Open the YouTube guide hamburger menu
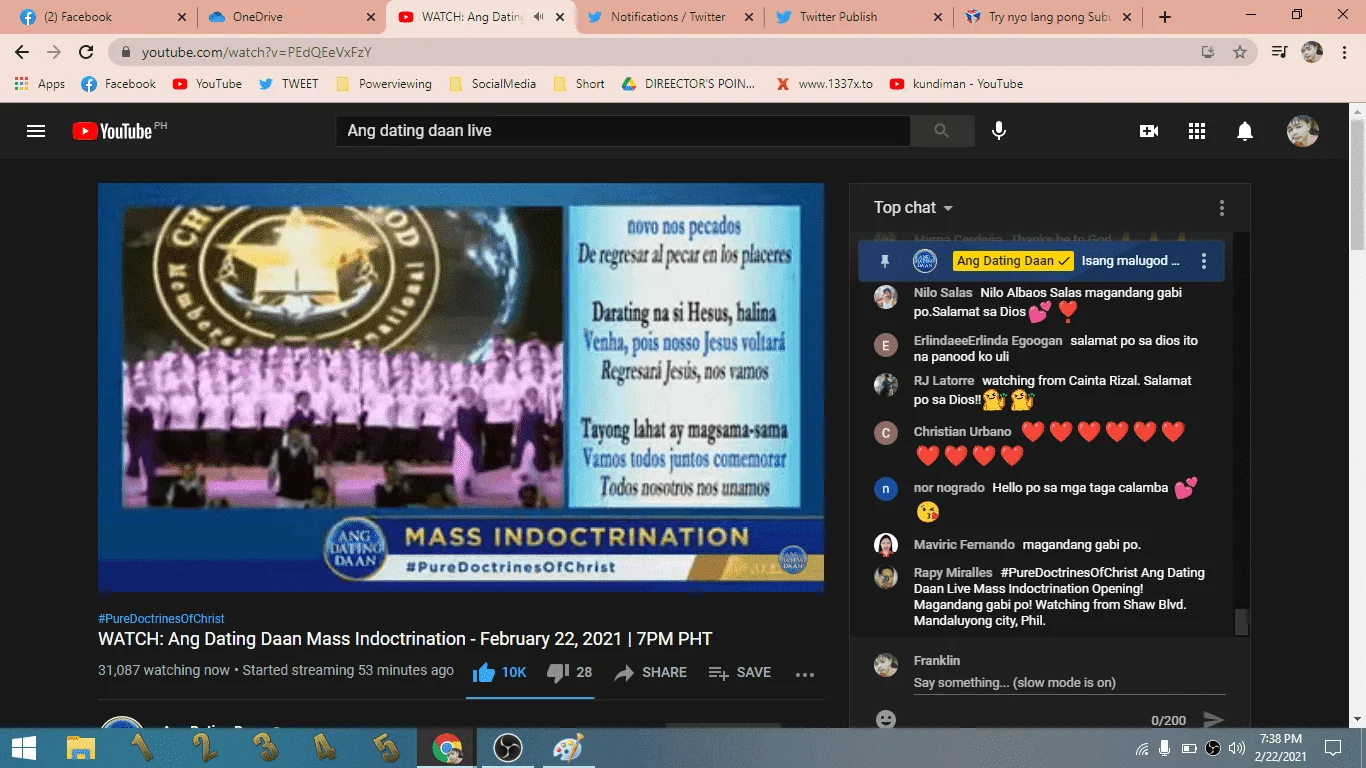The height and width of the screenshot is (768, 1366). 36,131
